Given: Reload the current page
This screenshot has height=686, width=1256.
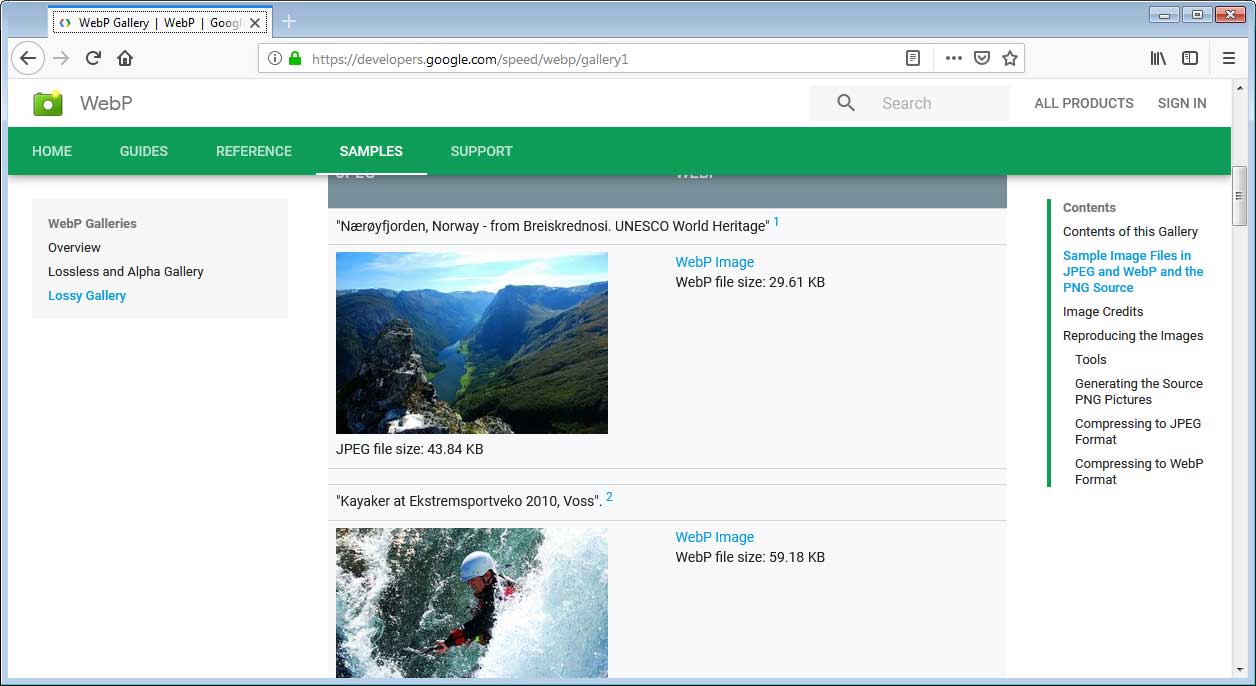Looking at the screenshot, I should pos(93,58).
